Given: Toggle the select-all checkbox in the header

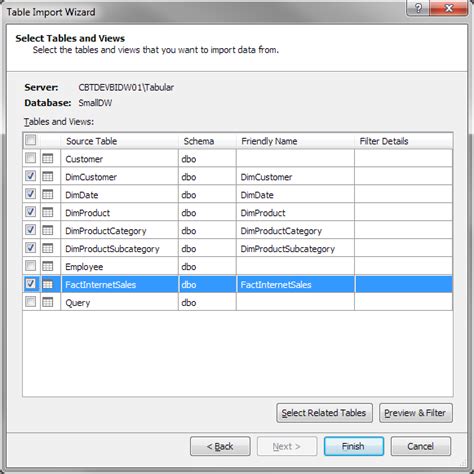Looking at the screenshot, I should tap(31, 140).
